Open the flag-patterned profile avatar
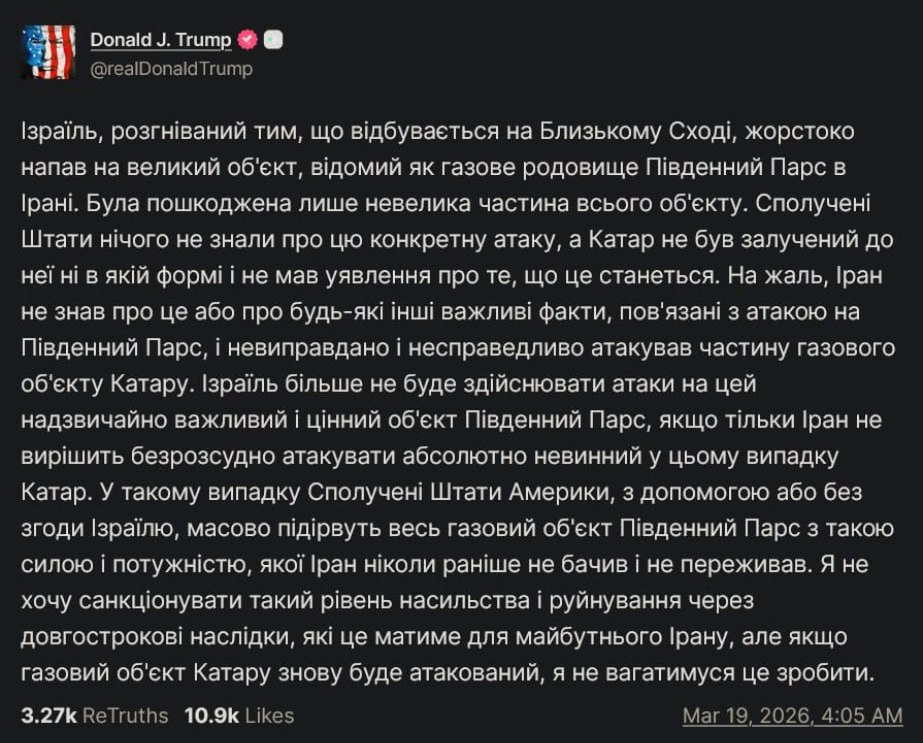The height and width of the screenshot is (743, 923). point(47,53)
